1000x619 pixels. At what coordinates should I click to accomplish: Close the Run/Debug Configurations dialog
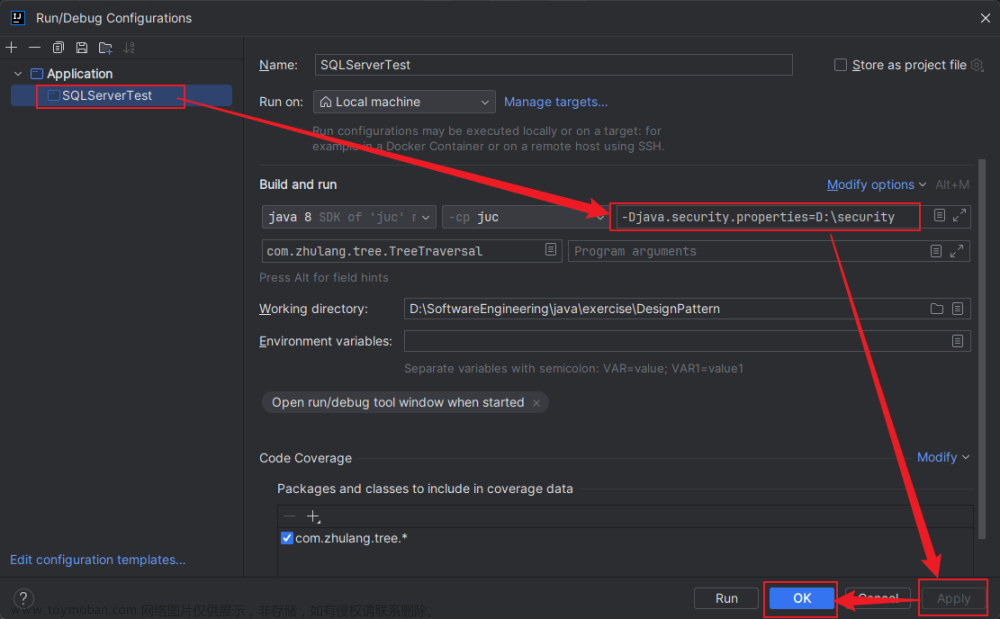point(985,18)
